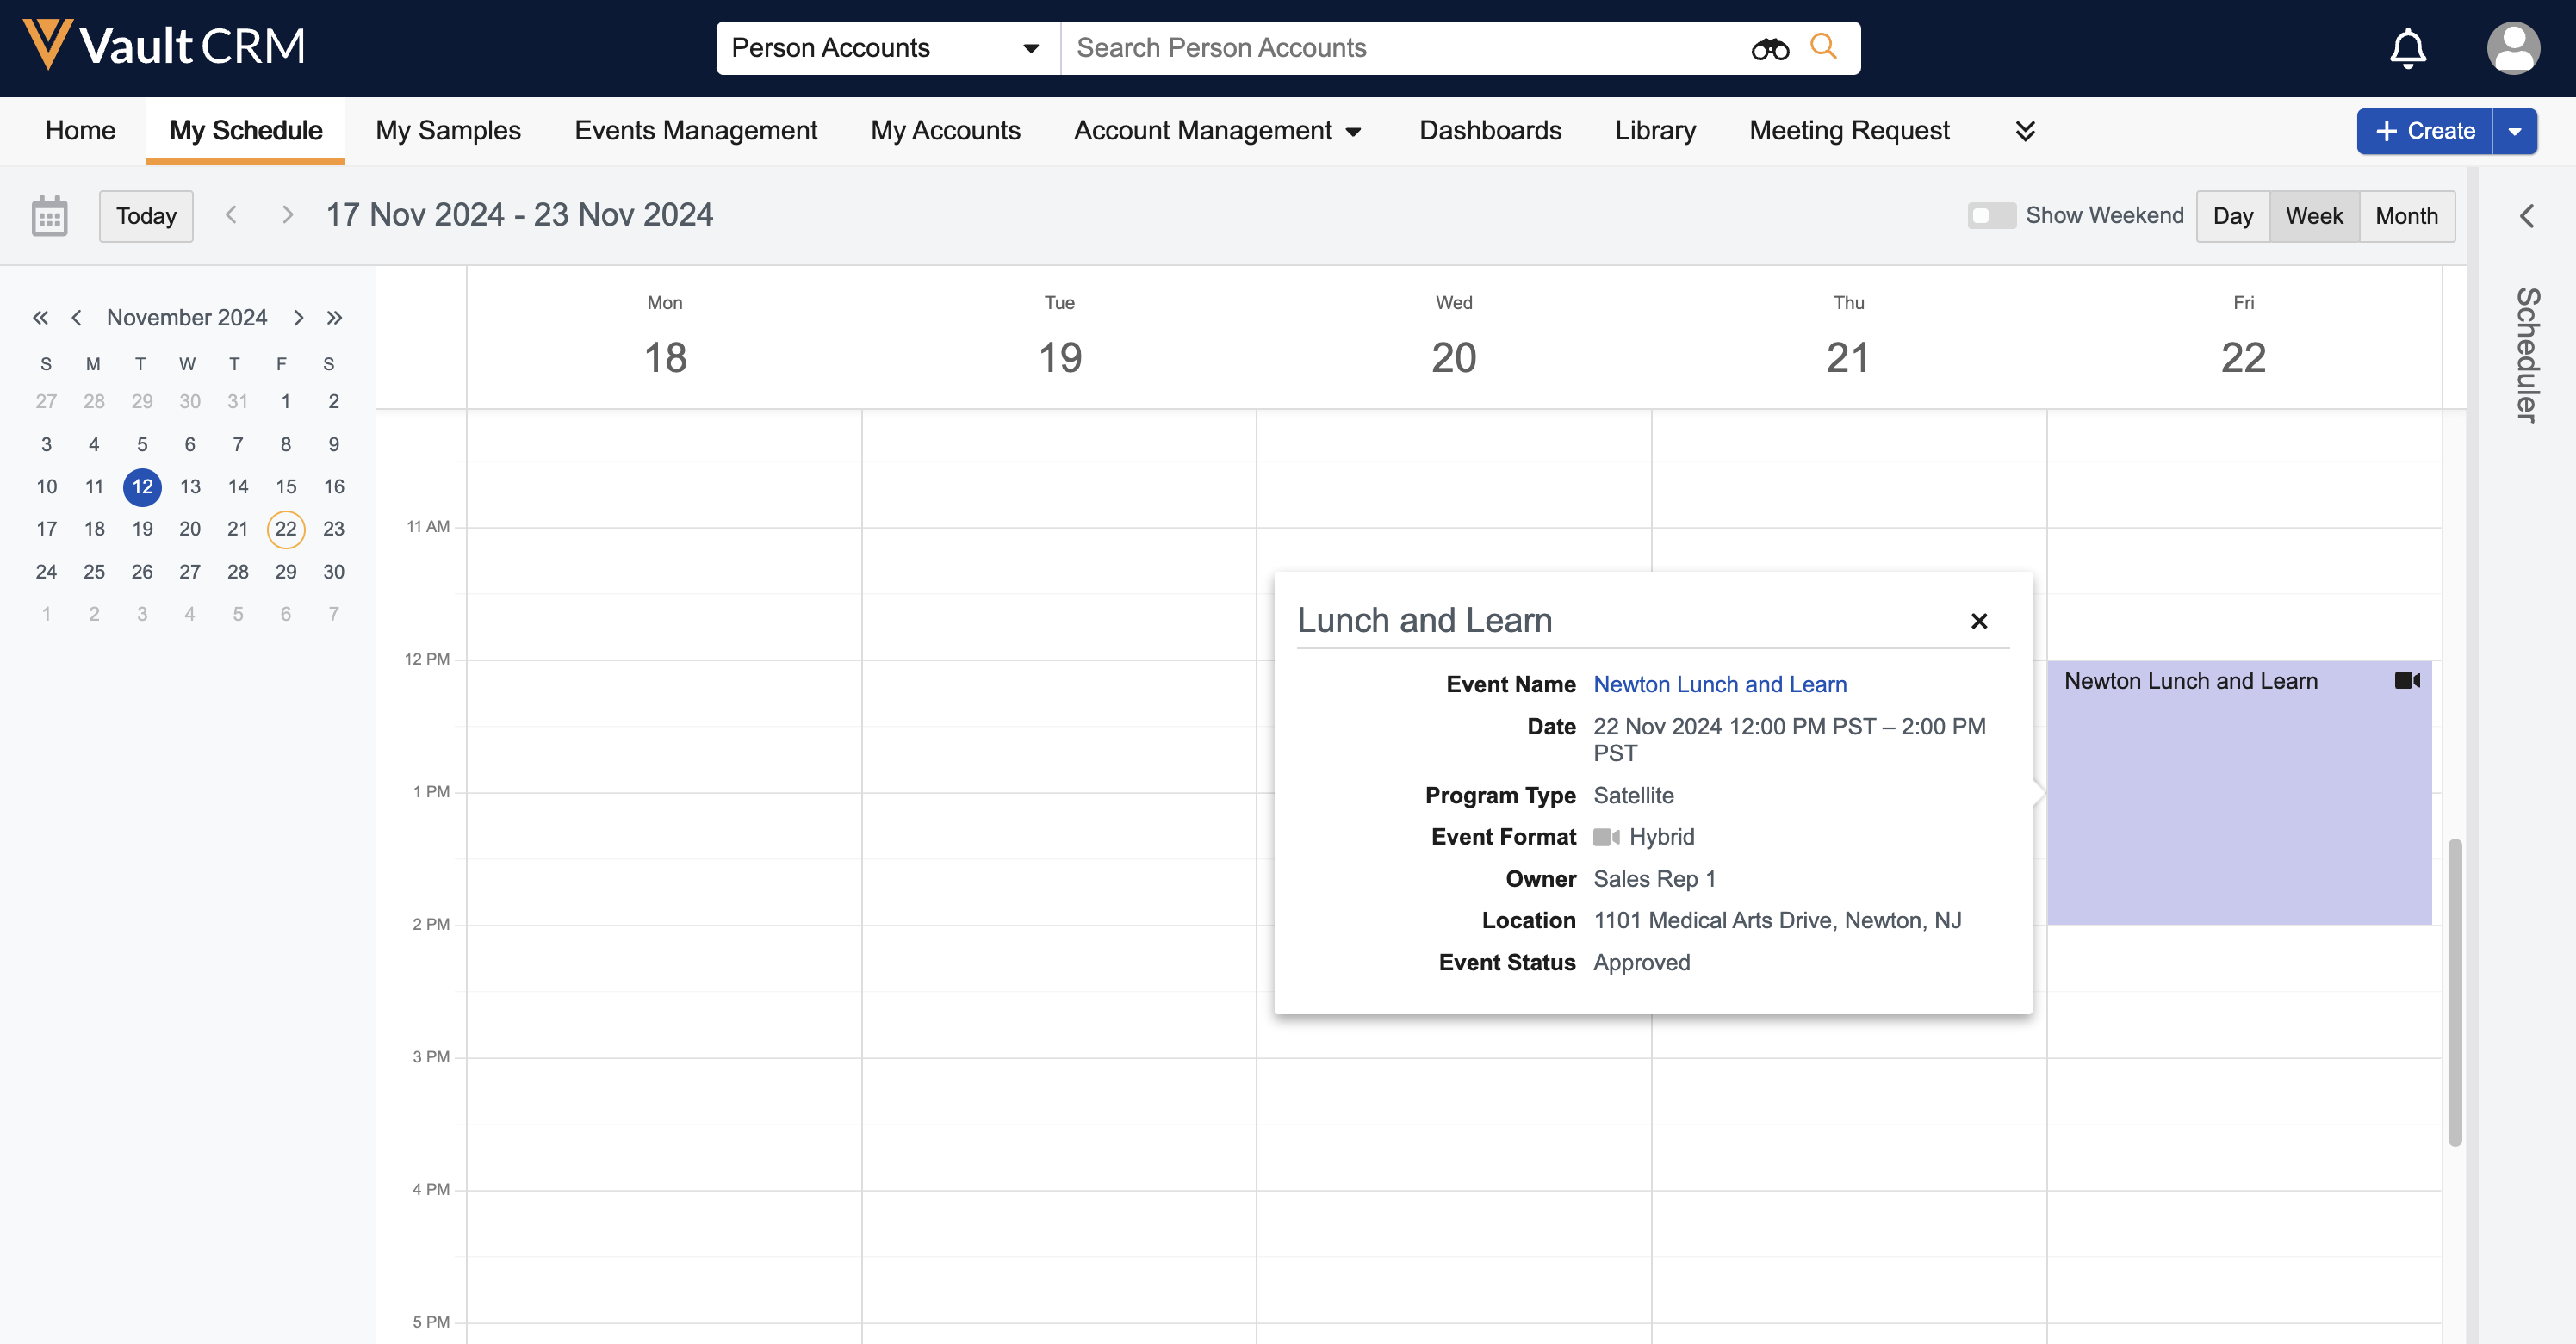Click the orange search magnifier icon

pyautogui.click(x=1824, y=46)
